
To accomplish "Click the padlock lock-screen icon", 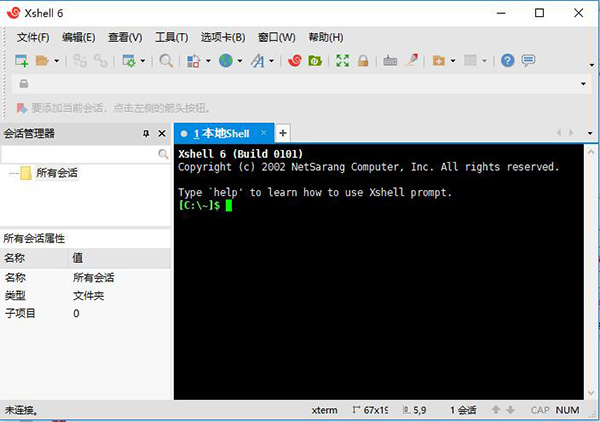I will (x=363, y=61).
